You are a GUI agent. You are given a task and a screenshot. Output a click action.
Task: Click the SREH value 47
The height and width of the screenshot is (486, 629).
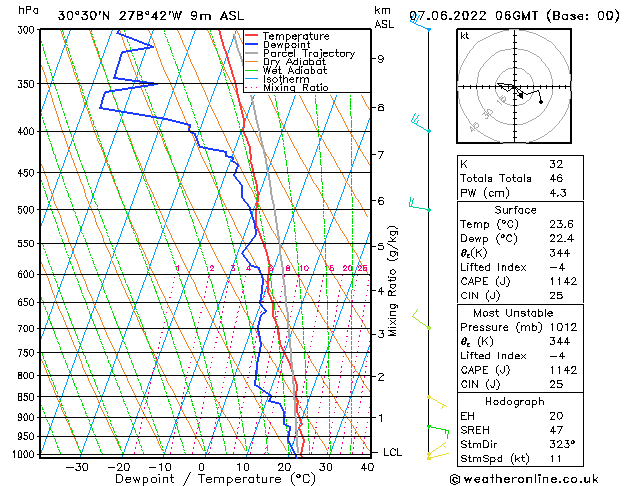[x=556, y=430]
